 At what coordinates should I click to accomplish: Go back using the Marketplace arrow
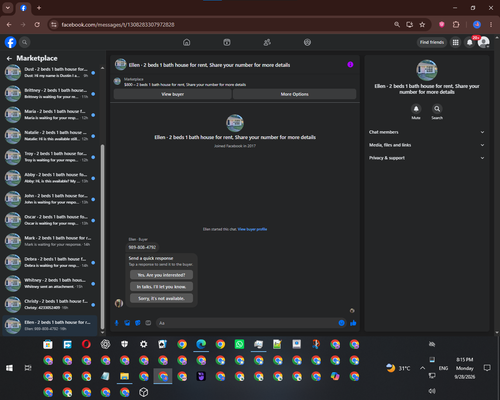click(9, 58)
